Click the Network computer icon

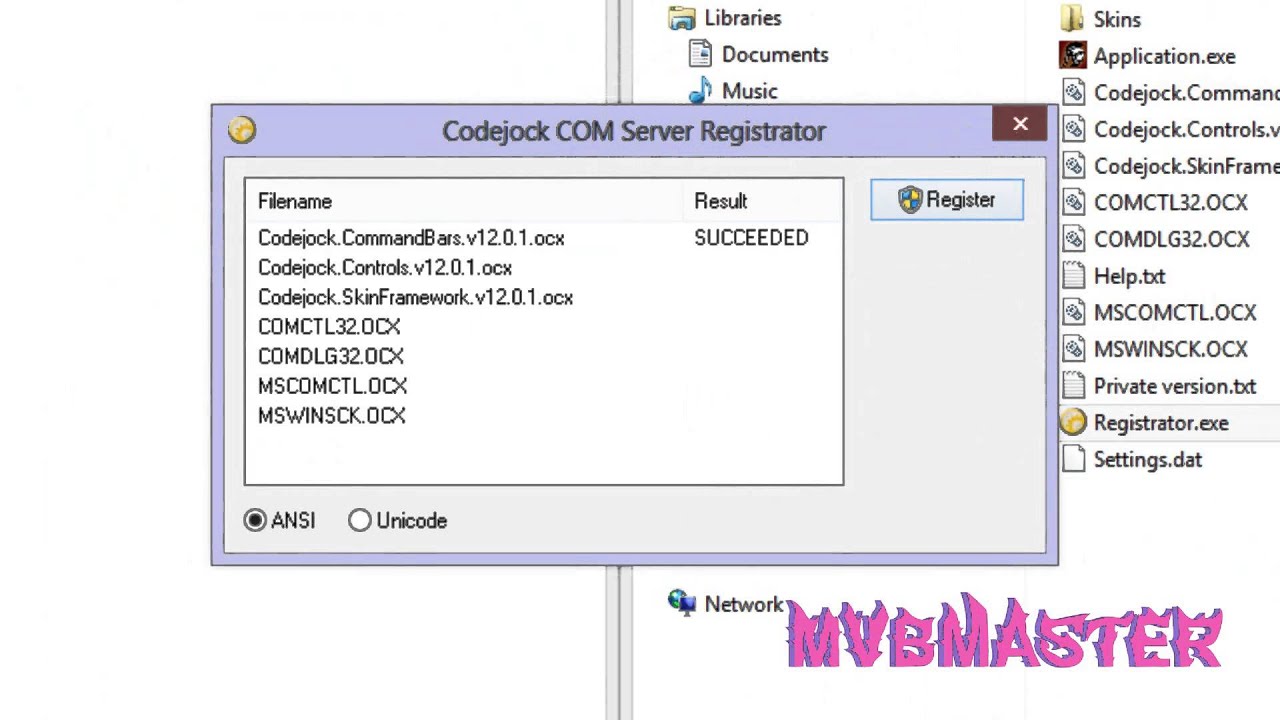pyautogui.click(x=682, y=602)
